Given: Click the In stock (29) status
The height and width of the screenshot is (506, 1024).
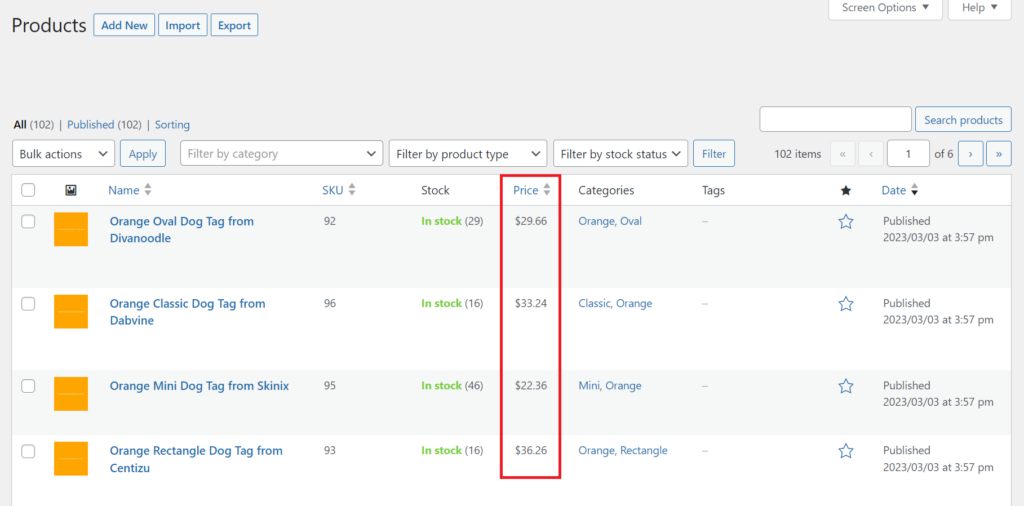Looking at the screenshot, I should click(452, 221).
